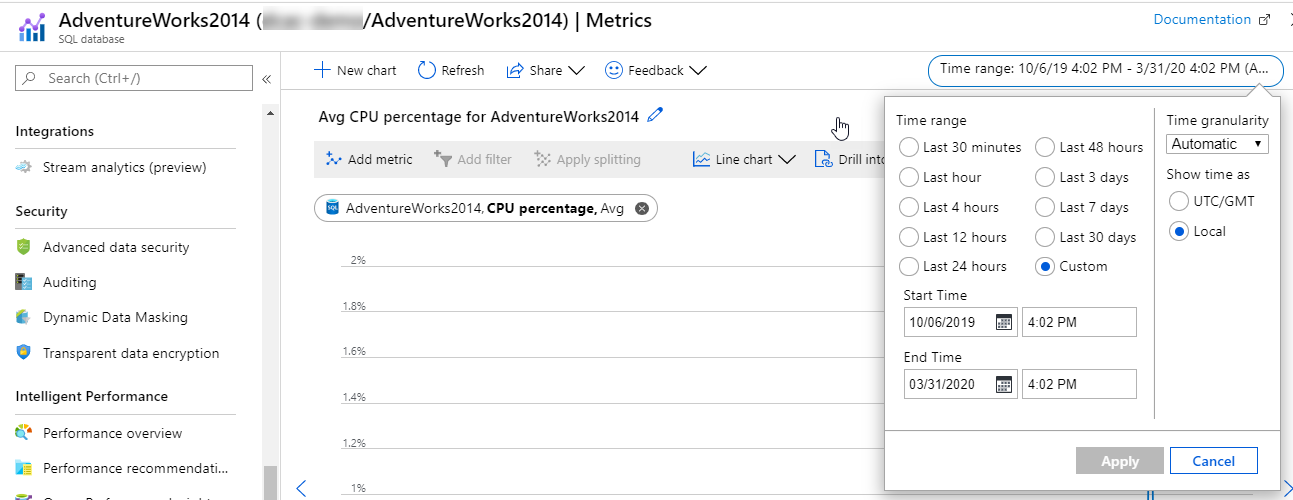This screenshot has height=500, width=1293.
Task: Open Transparent data encryption
Action: pos(131,353)
